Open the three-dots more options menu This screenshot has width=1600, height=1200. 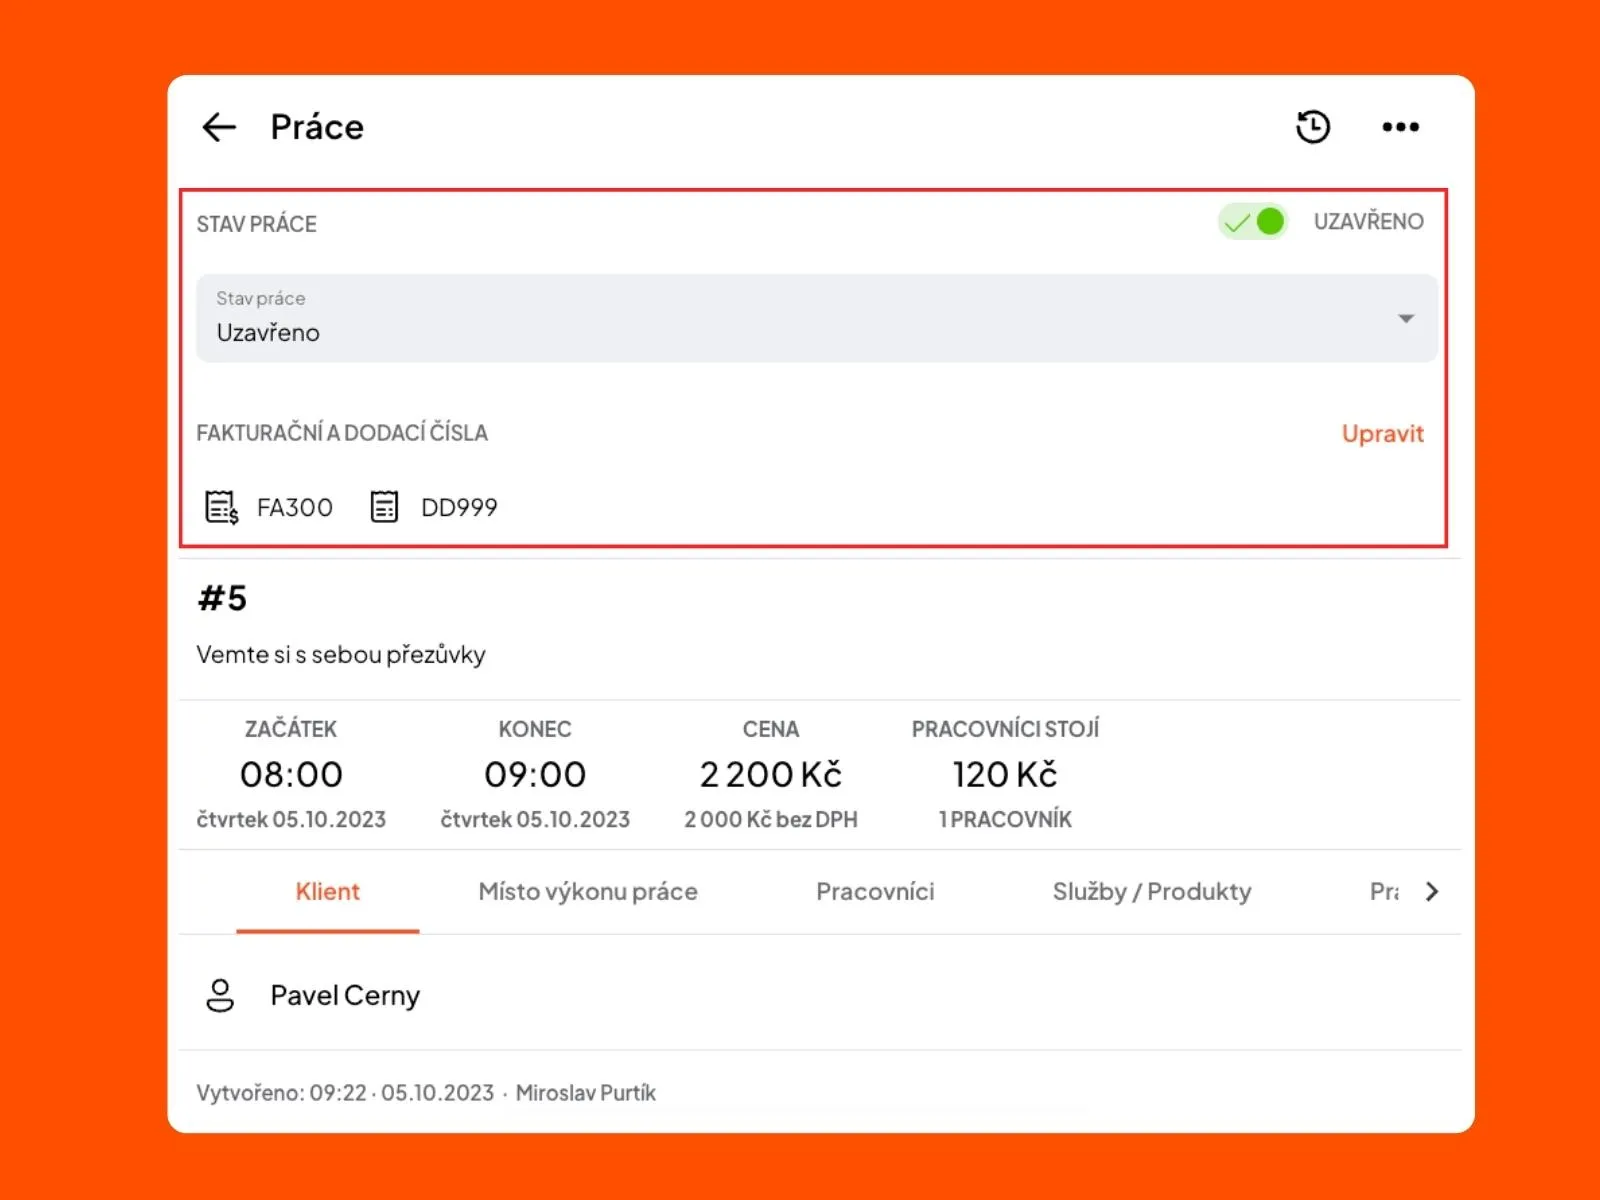pos(1400,127)
